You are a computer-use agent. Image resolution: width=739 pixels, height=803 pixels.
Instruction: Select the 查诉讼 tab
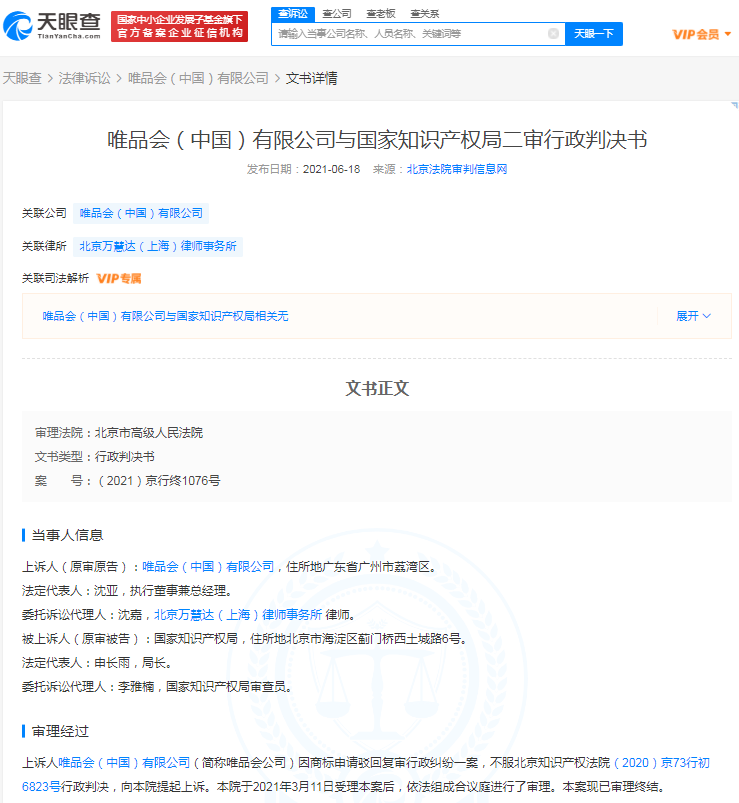coord(292,14)
